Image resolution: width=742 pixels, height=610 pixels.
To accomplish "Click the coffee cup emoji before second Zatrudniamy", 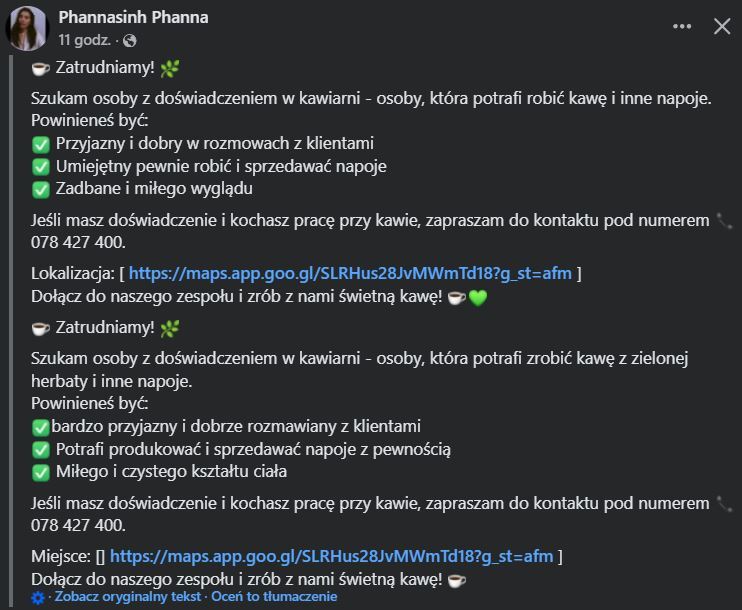I will 41,328.
